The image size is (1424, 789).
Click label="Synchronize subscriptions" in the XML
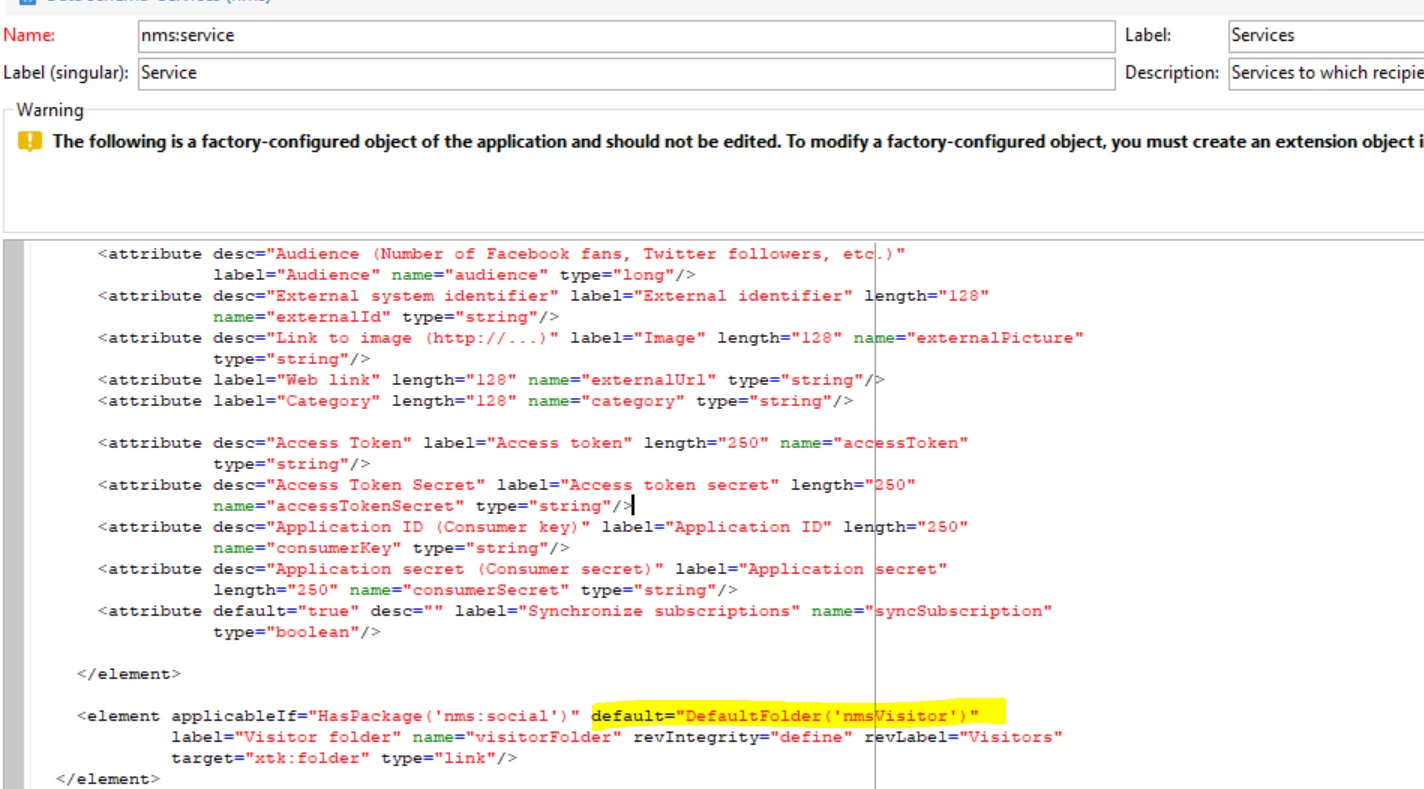click(x=628, y=611)
